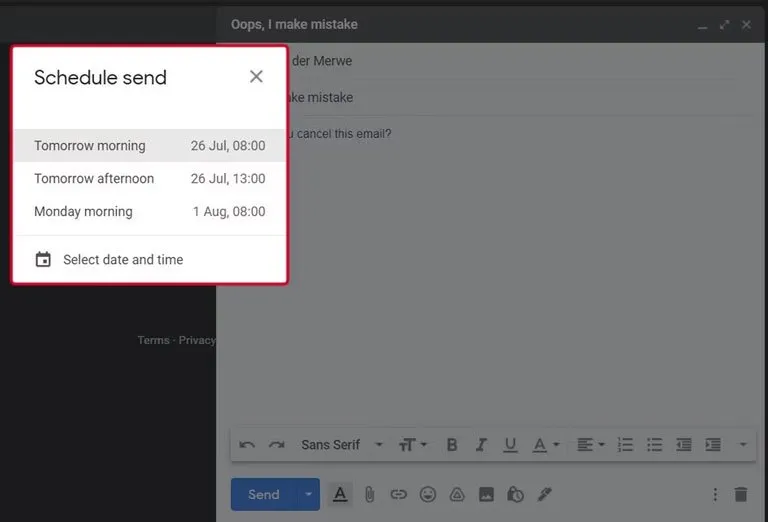The image size is (768, 522).
Task: Discard draft with trash icon
Action: (x=740, y=494)
